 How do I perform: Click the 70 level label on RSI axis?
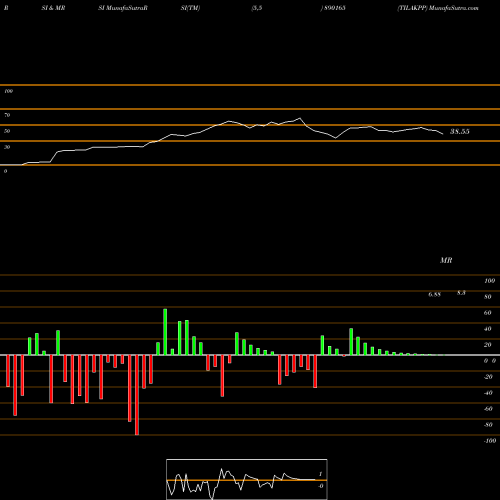(7, 115)
